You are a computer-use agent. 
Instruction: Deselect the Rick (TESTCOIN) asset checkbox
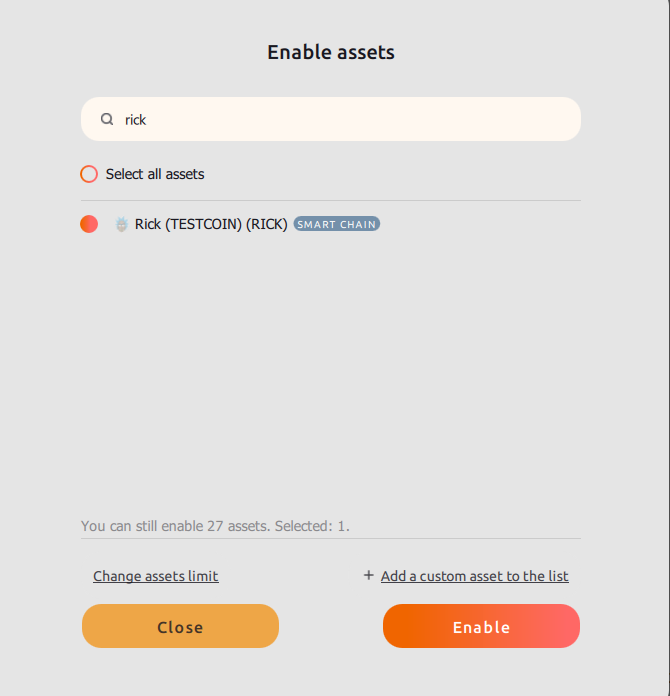tap(89, 224)
